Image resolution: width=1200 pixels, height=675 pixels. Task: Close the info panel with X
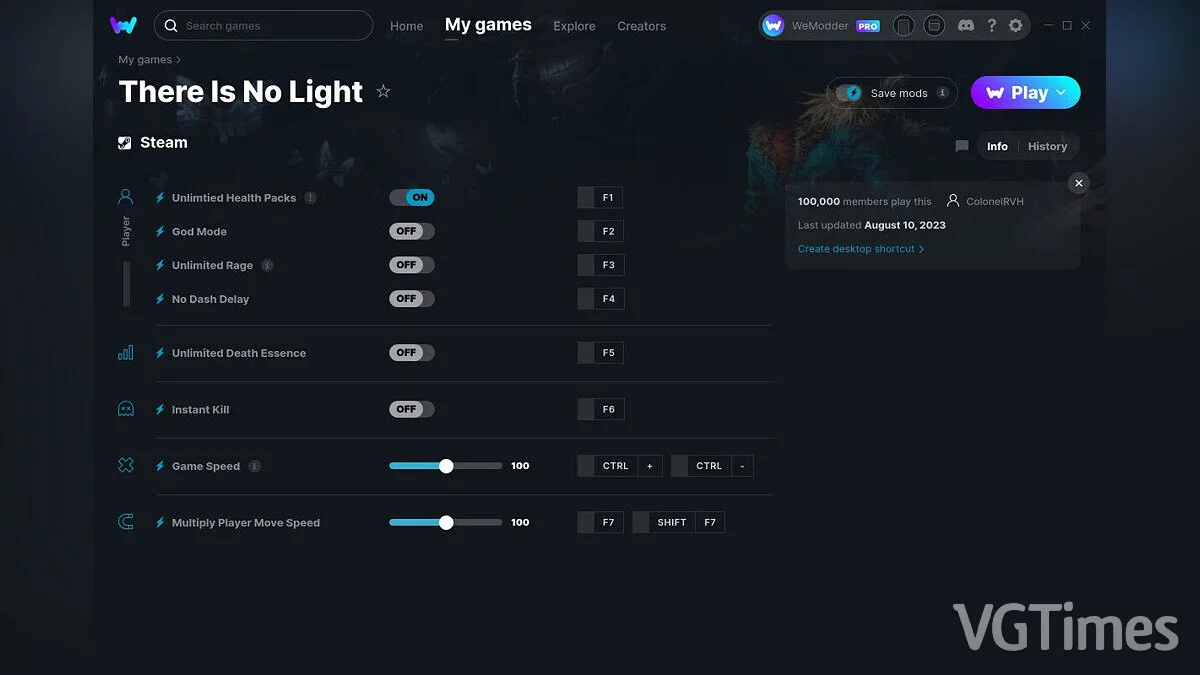[1078, 183]
